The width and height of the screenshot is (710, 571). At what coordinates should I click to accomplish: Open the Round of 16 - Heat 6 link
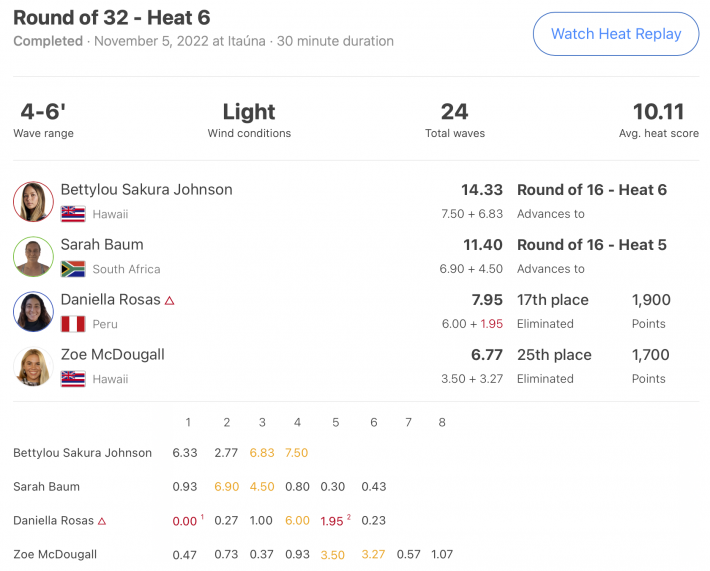coord(592,190)
